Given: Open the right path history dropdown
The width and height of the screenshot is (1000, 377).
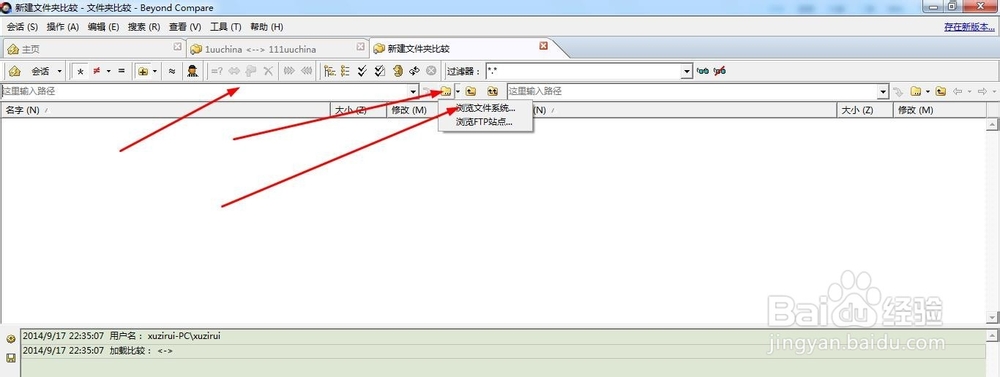Looking at the screenshot, I should (x=883, y=92).
